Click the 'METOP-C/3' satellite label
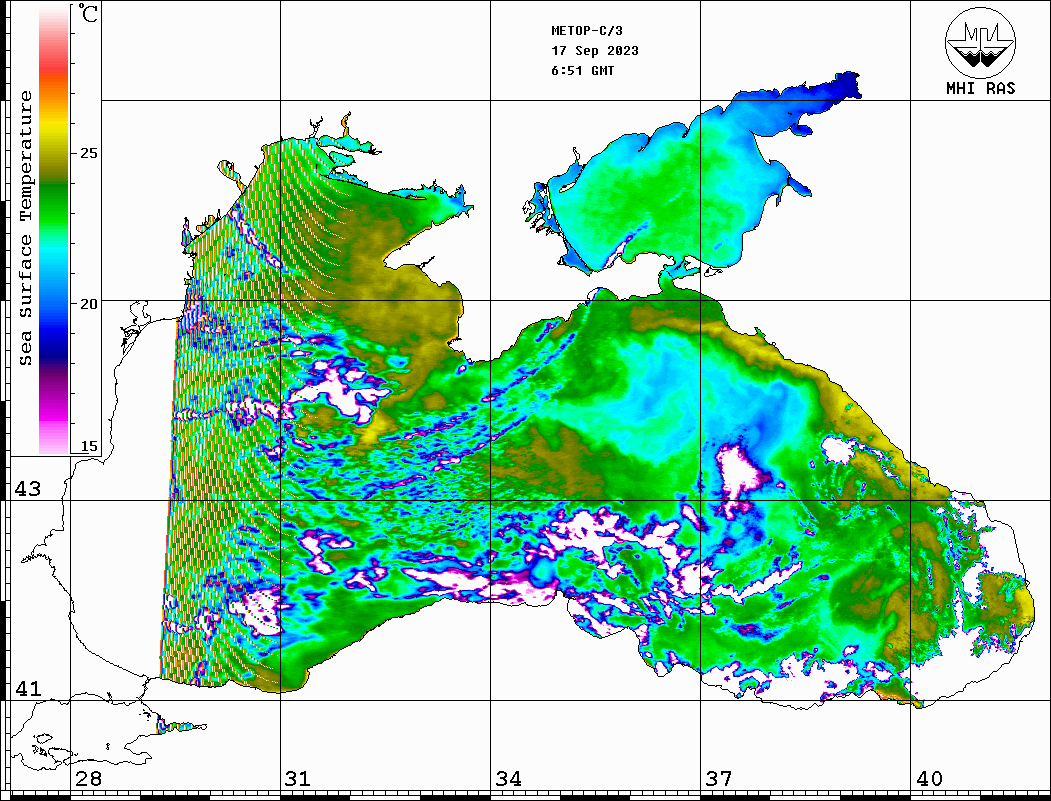Screen dimensions: 1051x801 [x=587, y=31]
